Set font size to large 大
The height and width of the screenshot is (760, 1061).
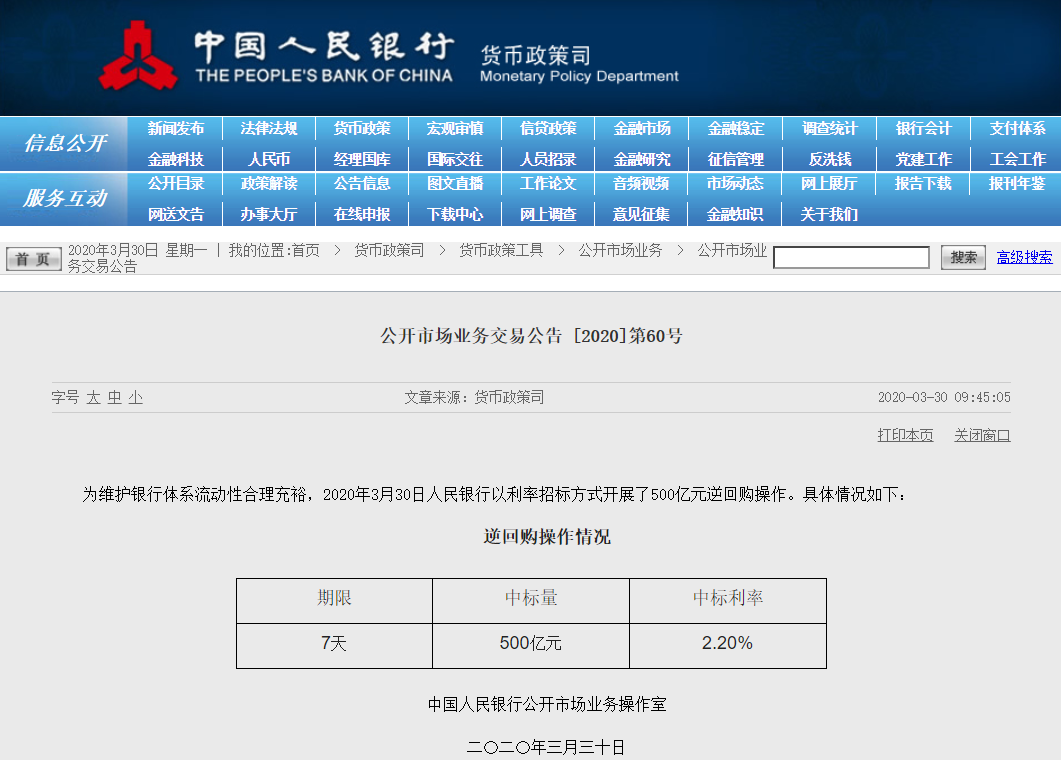click(x=93, y=398)
